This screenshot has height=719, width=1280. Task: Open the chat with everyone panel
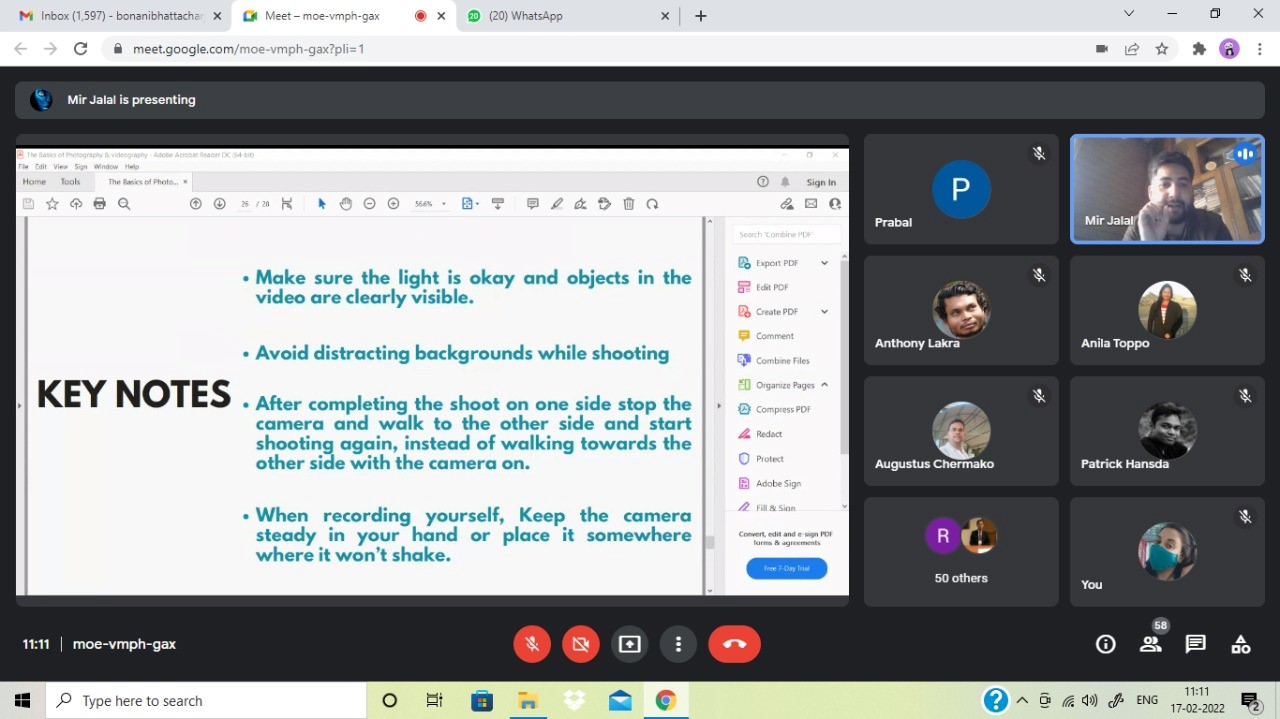tap(1195, 644)
